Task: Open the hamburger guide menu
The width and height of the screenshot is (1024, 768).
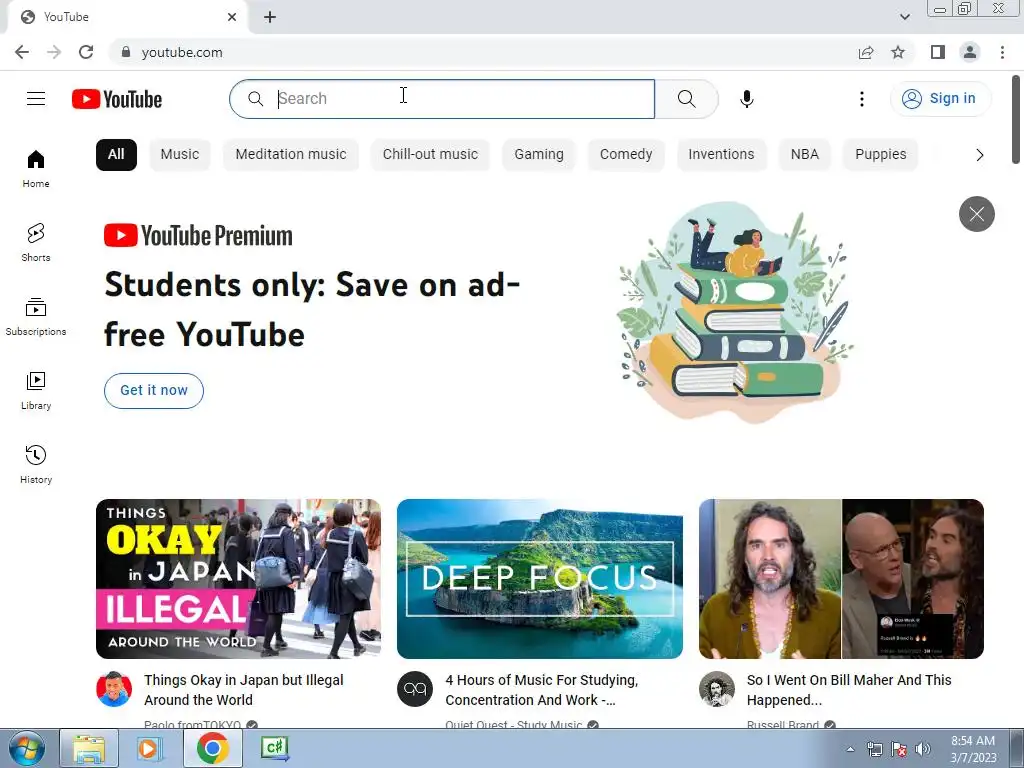Action: click(x=36, y=99)
